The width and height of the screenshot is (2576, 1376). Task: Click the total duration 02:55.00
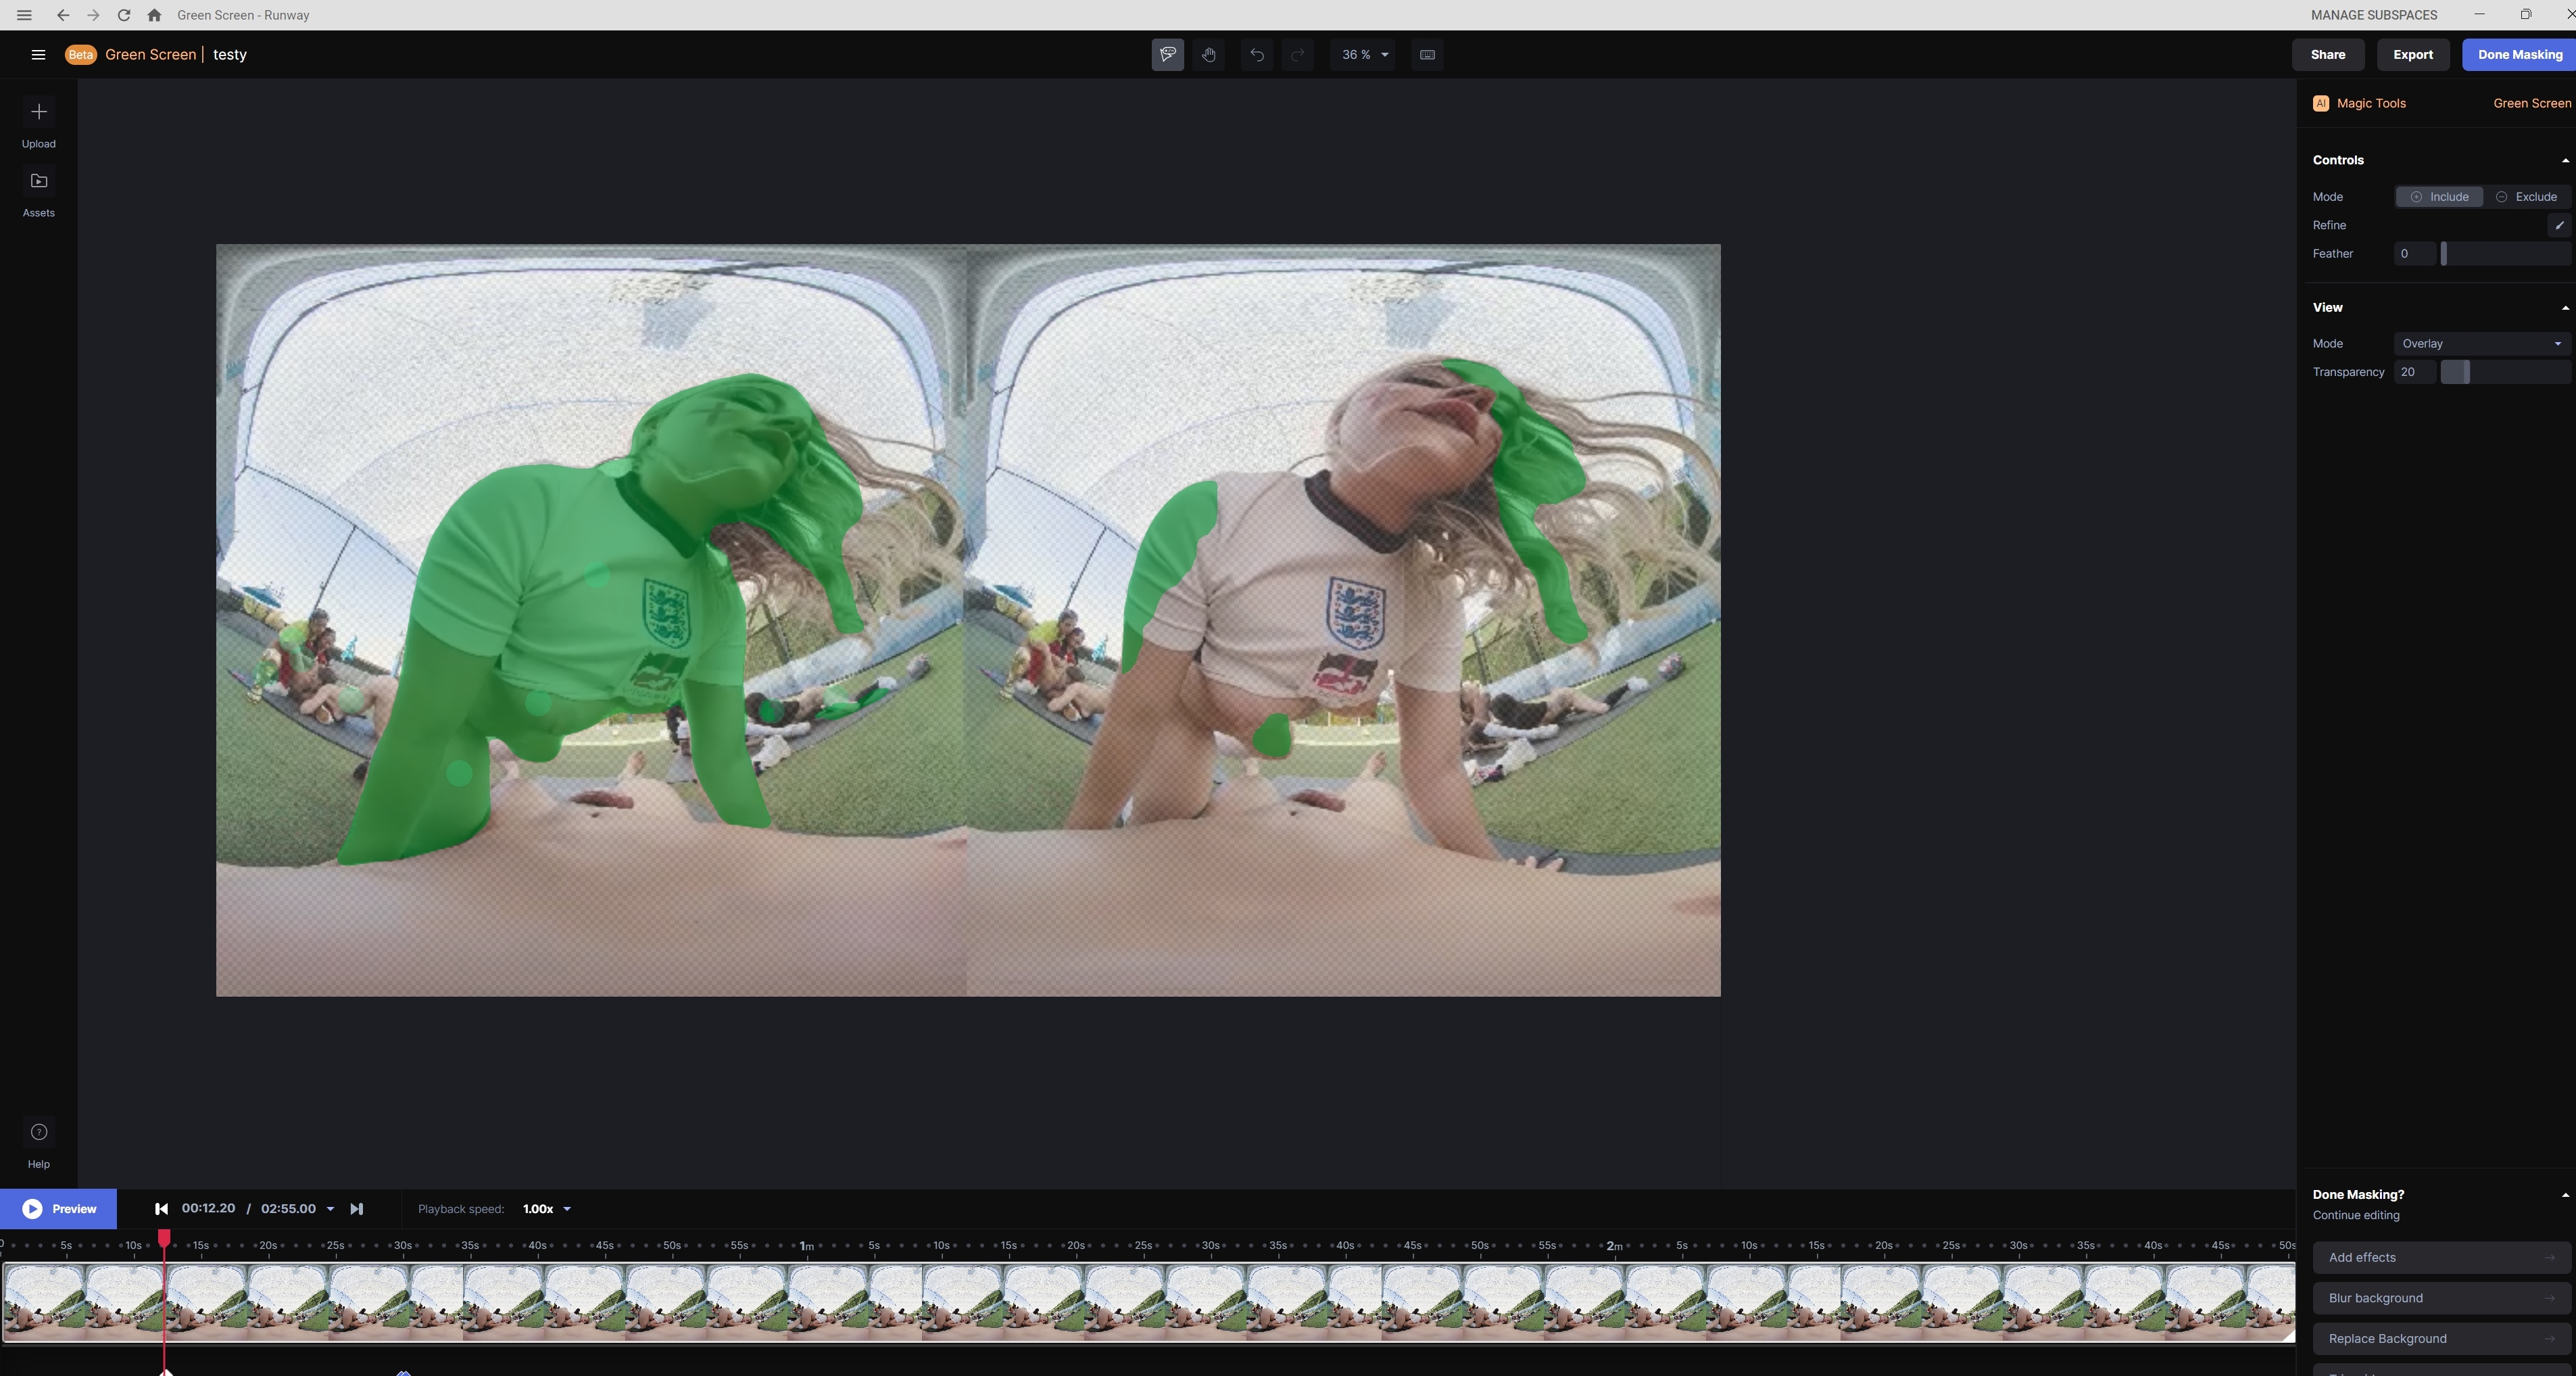coord(288,1209)
